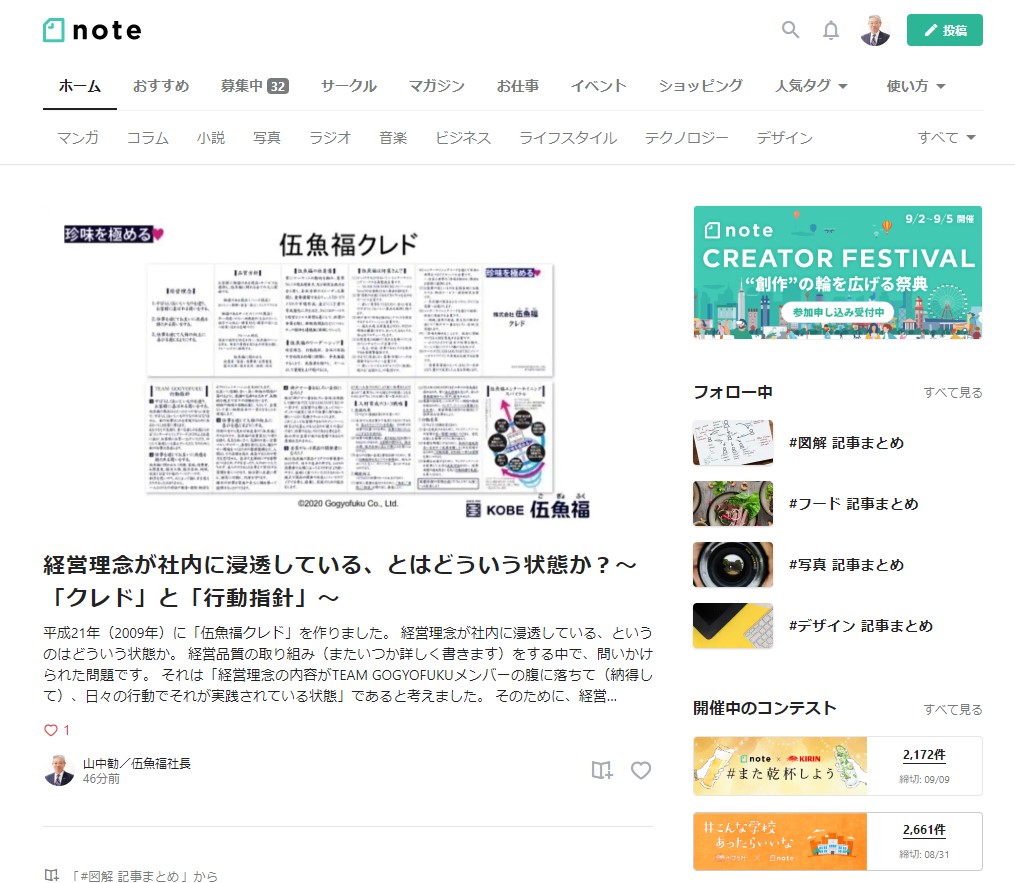Open the note CREATOR FESTIVAL banner
1015x883 pixels.
(838, 273)
